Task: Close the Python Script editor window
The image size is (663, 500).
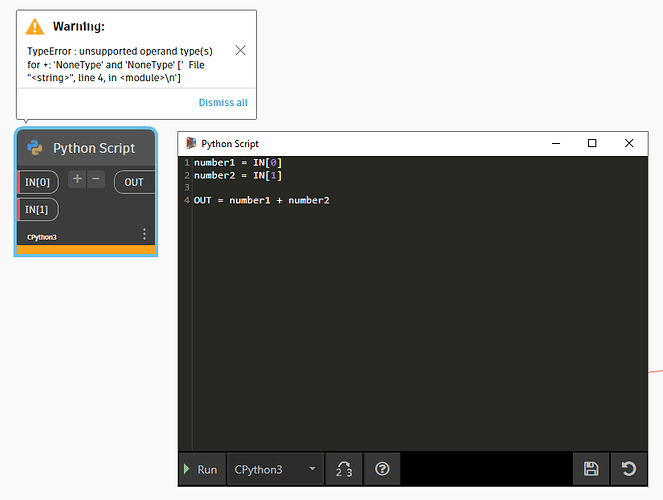Action: 629,143
